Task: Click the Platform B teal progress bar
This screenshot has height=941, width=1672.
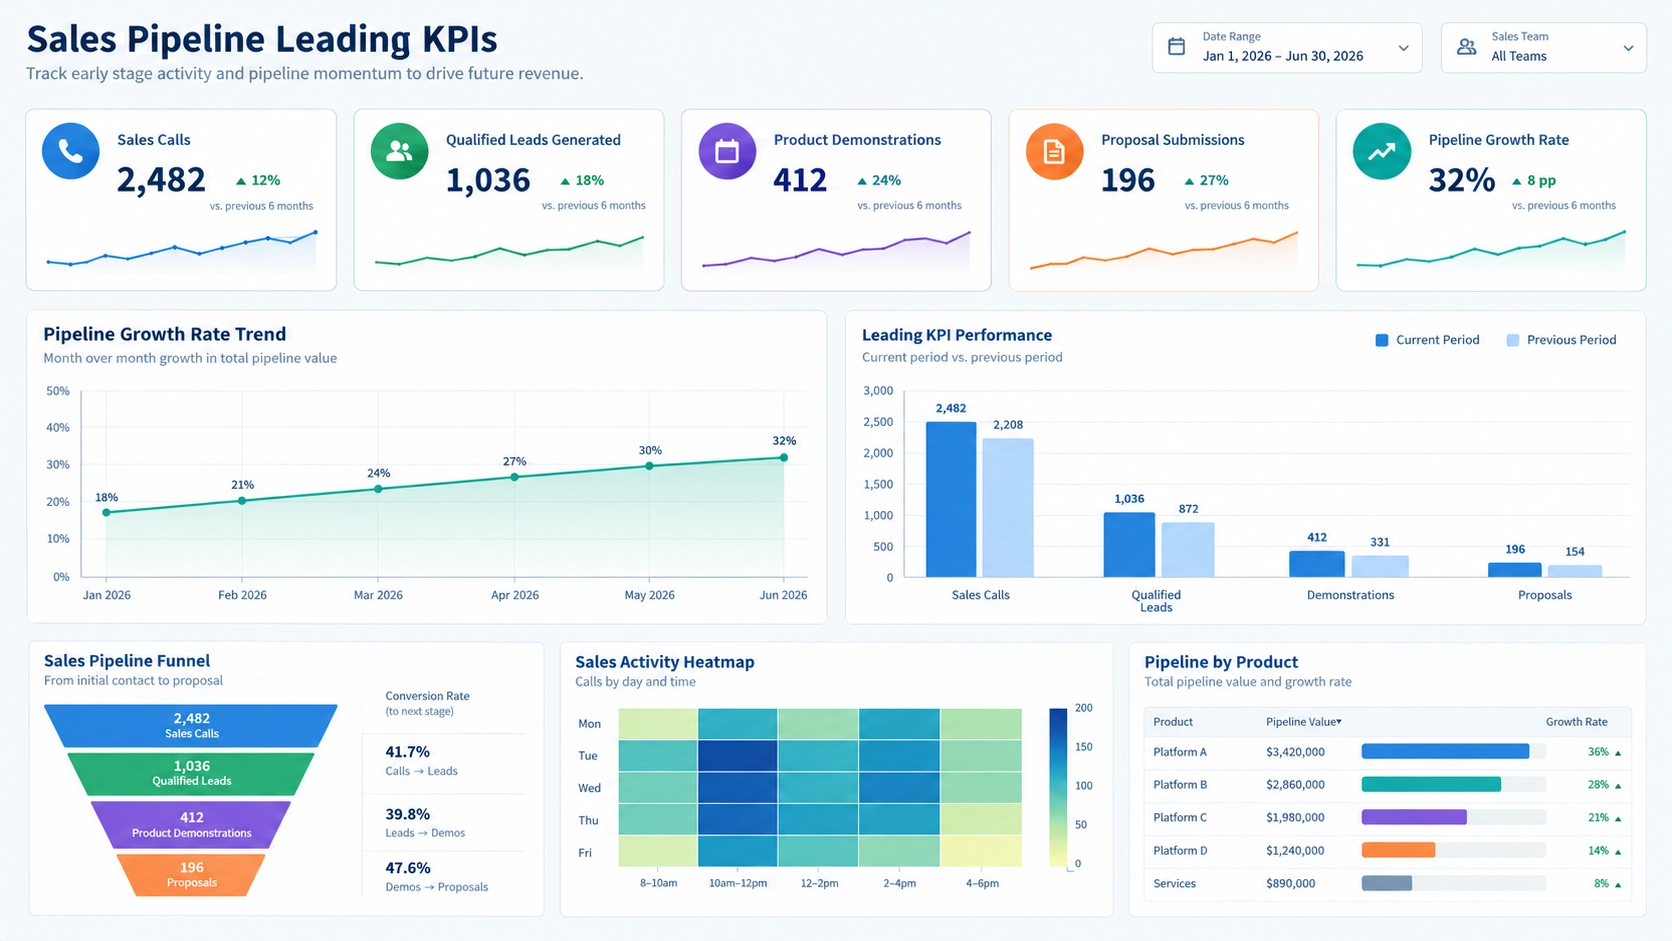Action: click(1431, 785)
